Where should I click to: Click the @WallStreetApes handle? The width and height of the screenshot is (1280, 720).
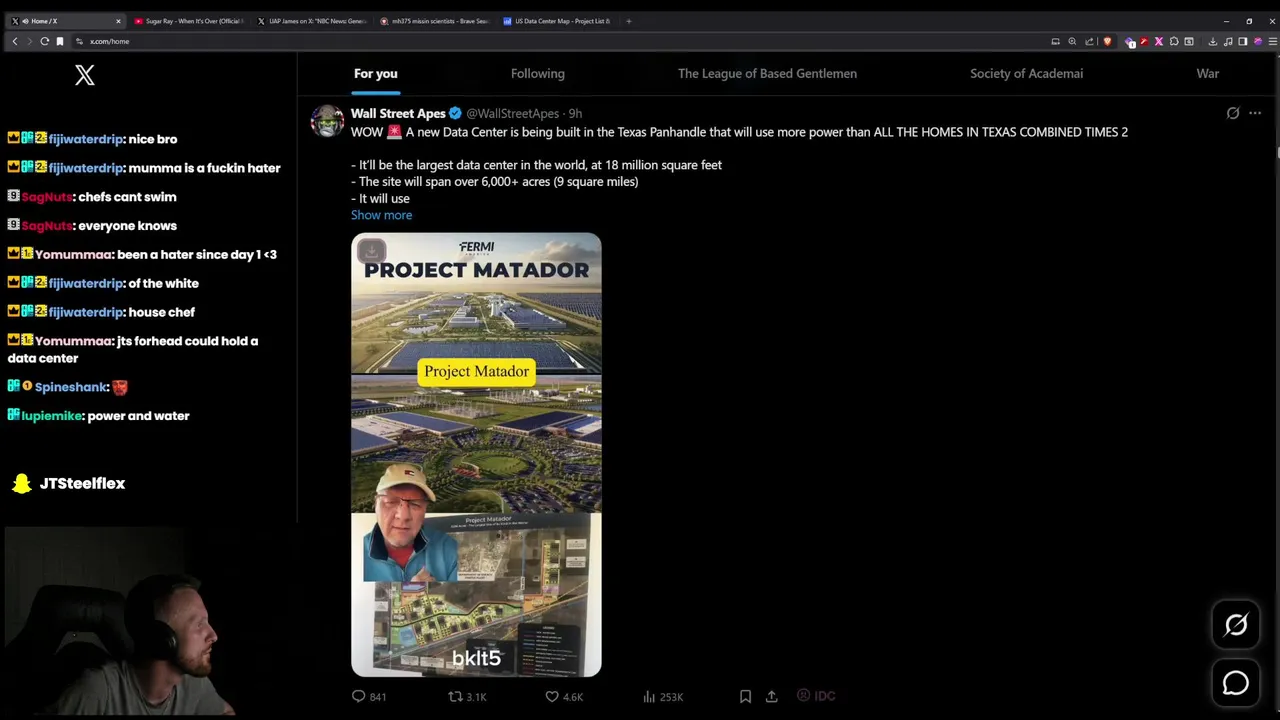point(512,114)
